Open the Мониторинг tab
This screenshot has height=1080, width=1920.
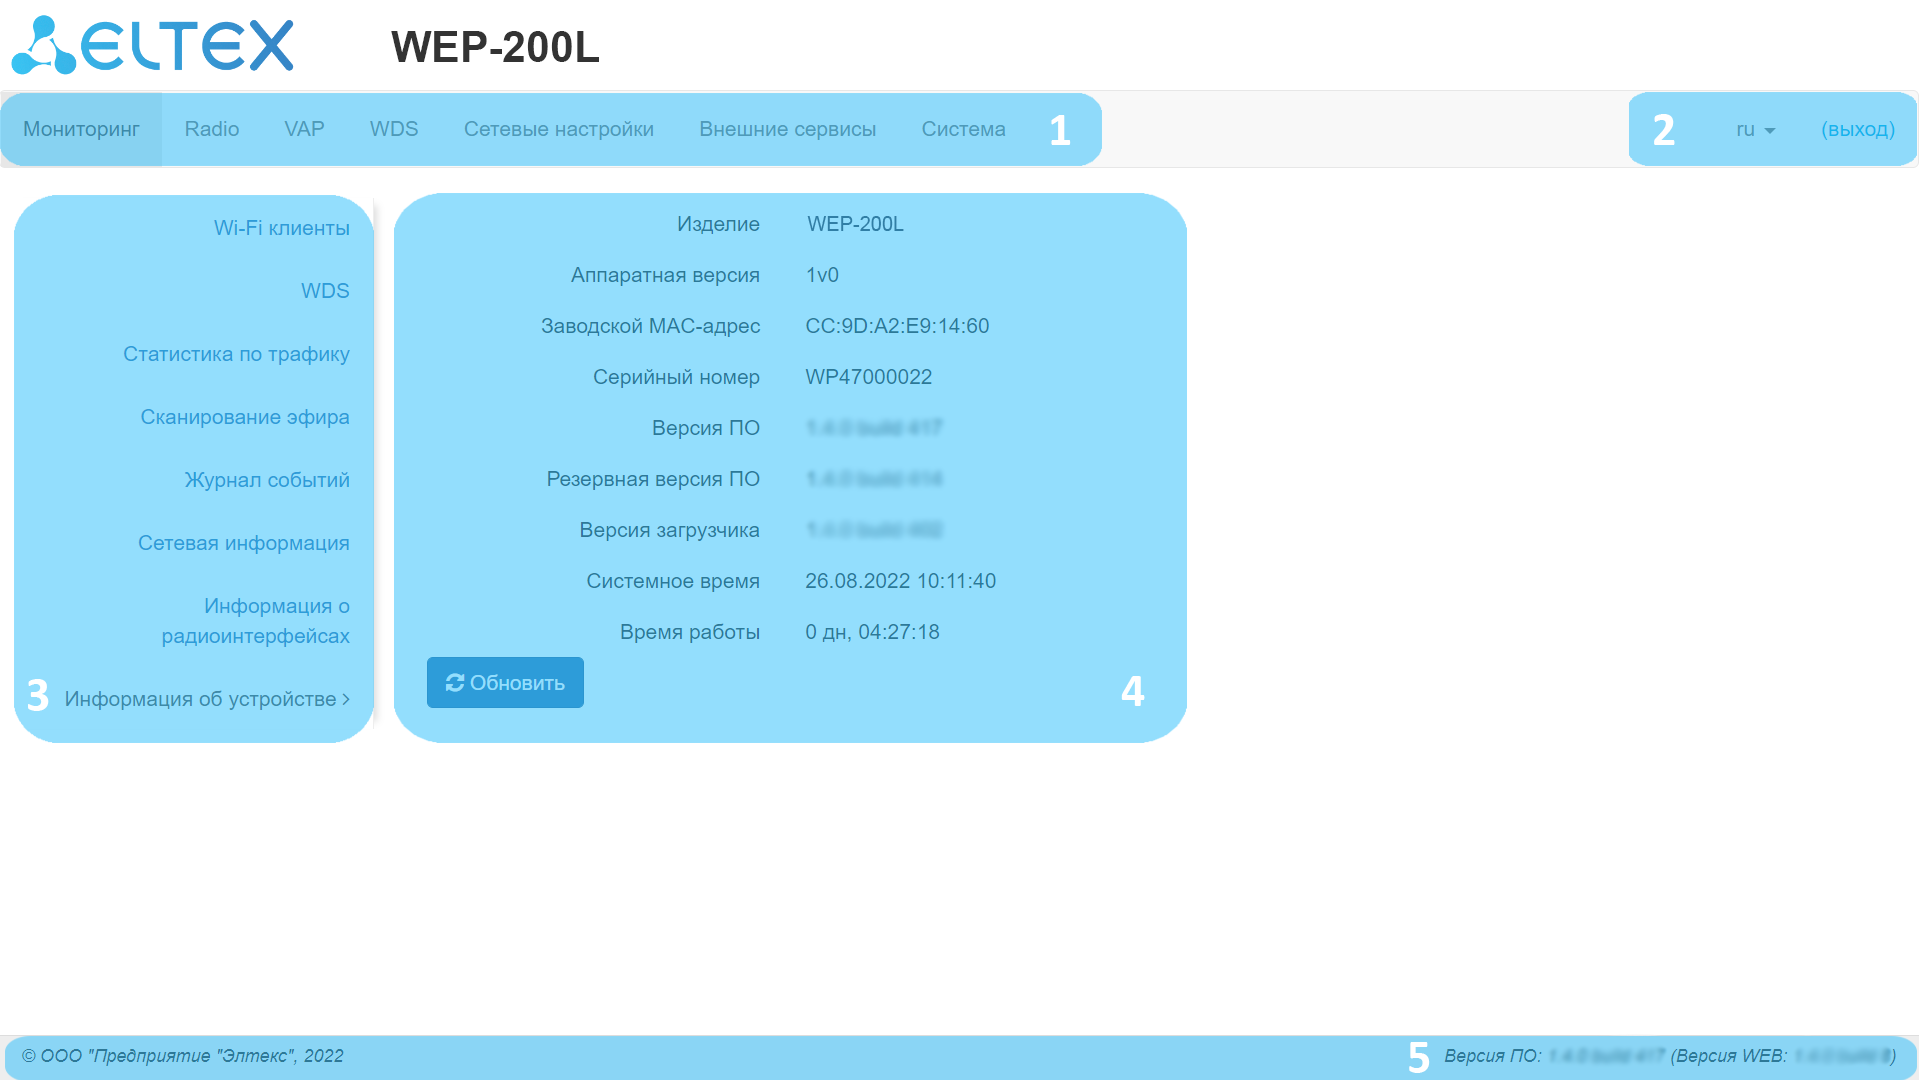81,130
